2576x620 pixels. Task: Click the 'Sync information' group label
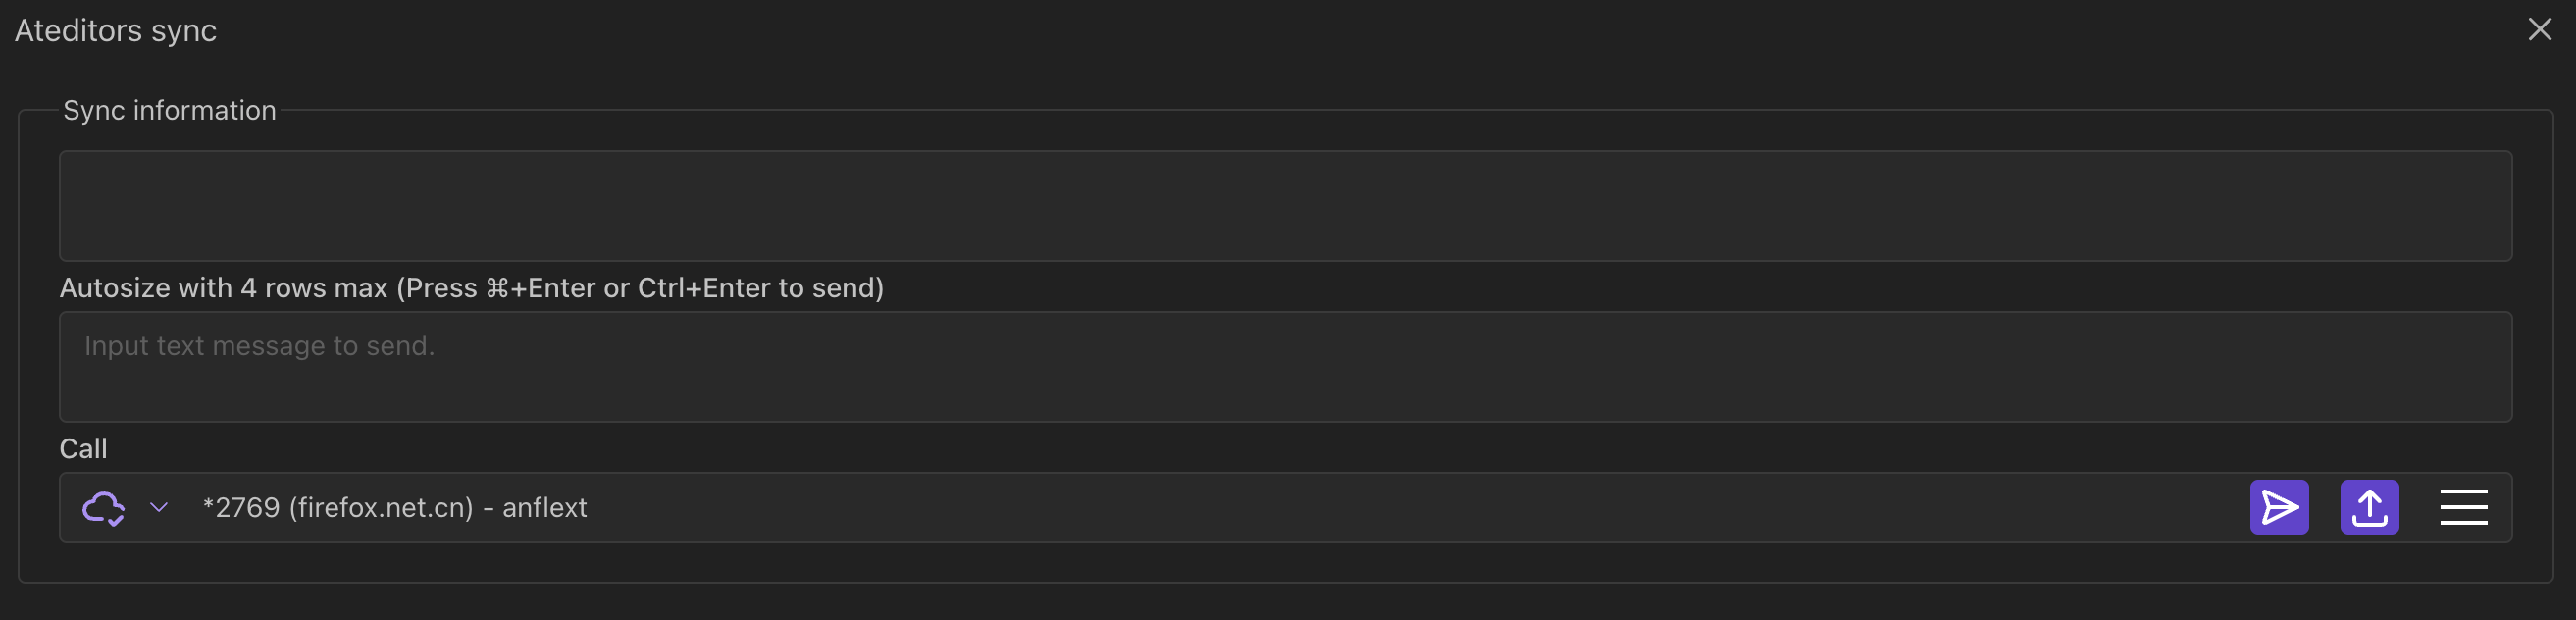click(x=169, y=111)
